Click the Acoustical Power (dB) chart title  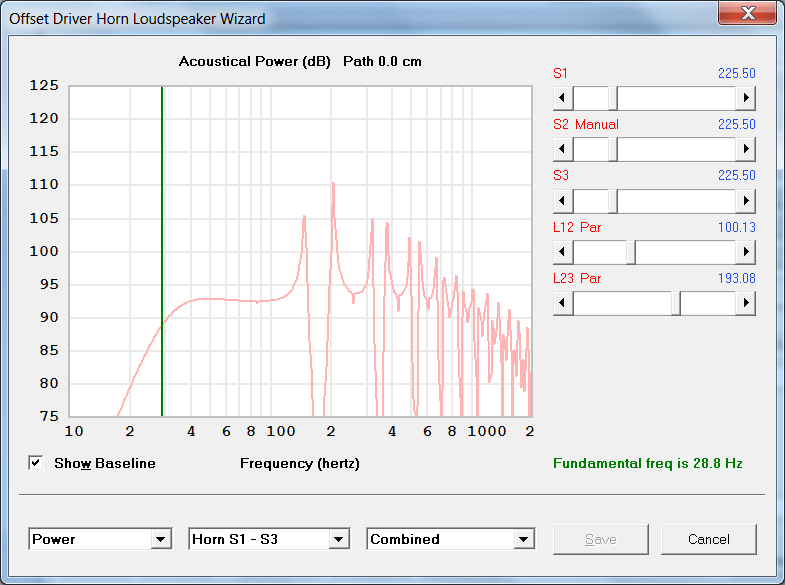point(254,62)
